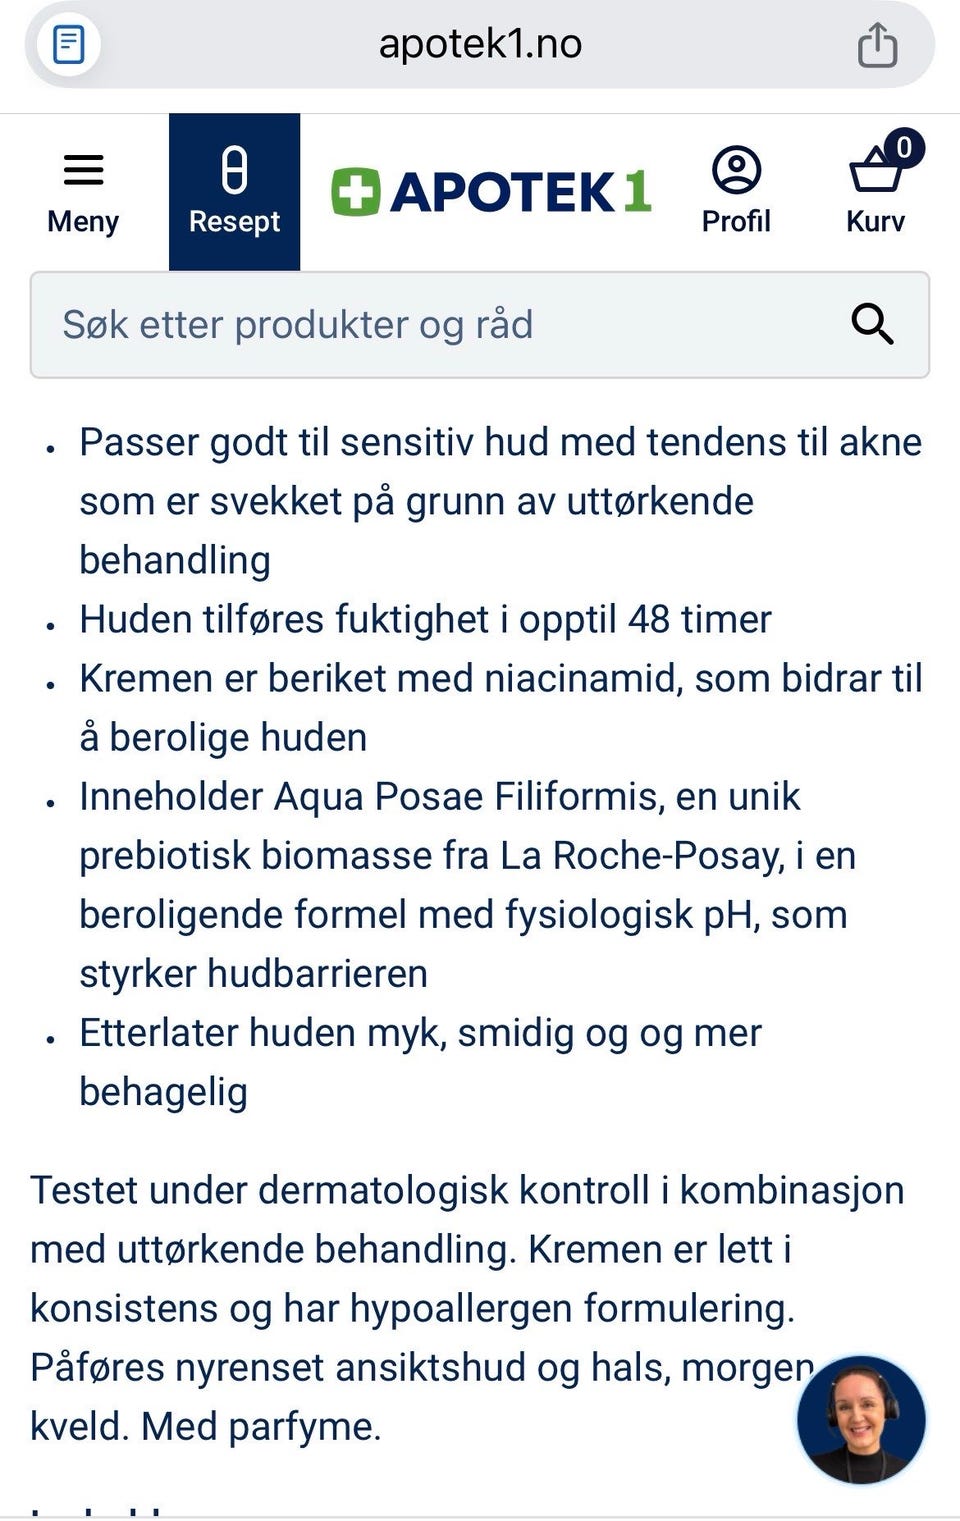Screen dimensions: 960x1521
Task: Open reader view from address bar icon
Action: pyautogui.click(x=68, y=45)
